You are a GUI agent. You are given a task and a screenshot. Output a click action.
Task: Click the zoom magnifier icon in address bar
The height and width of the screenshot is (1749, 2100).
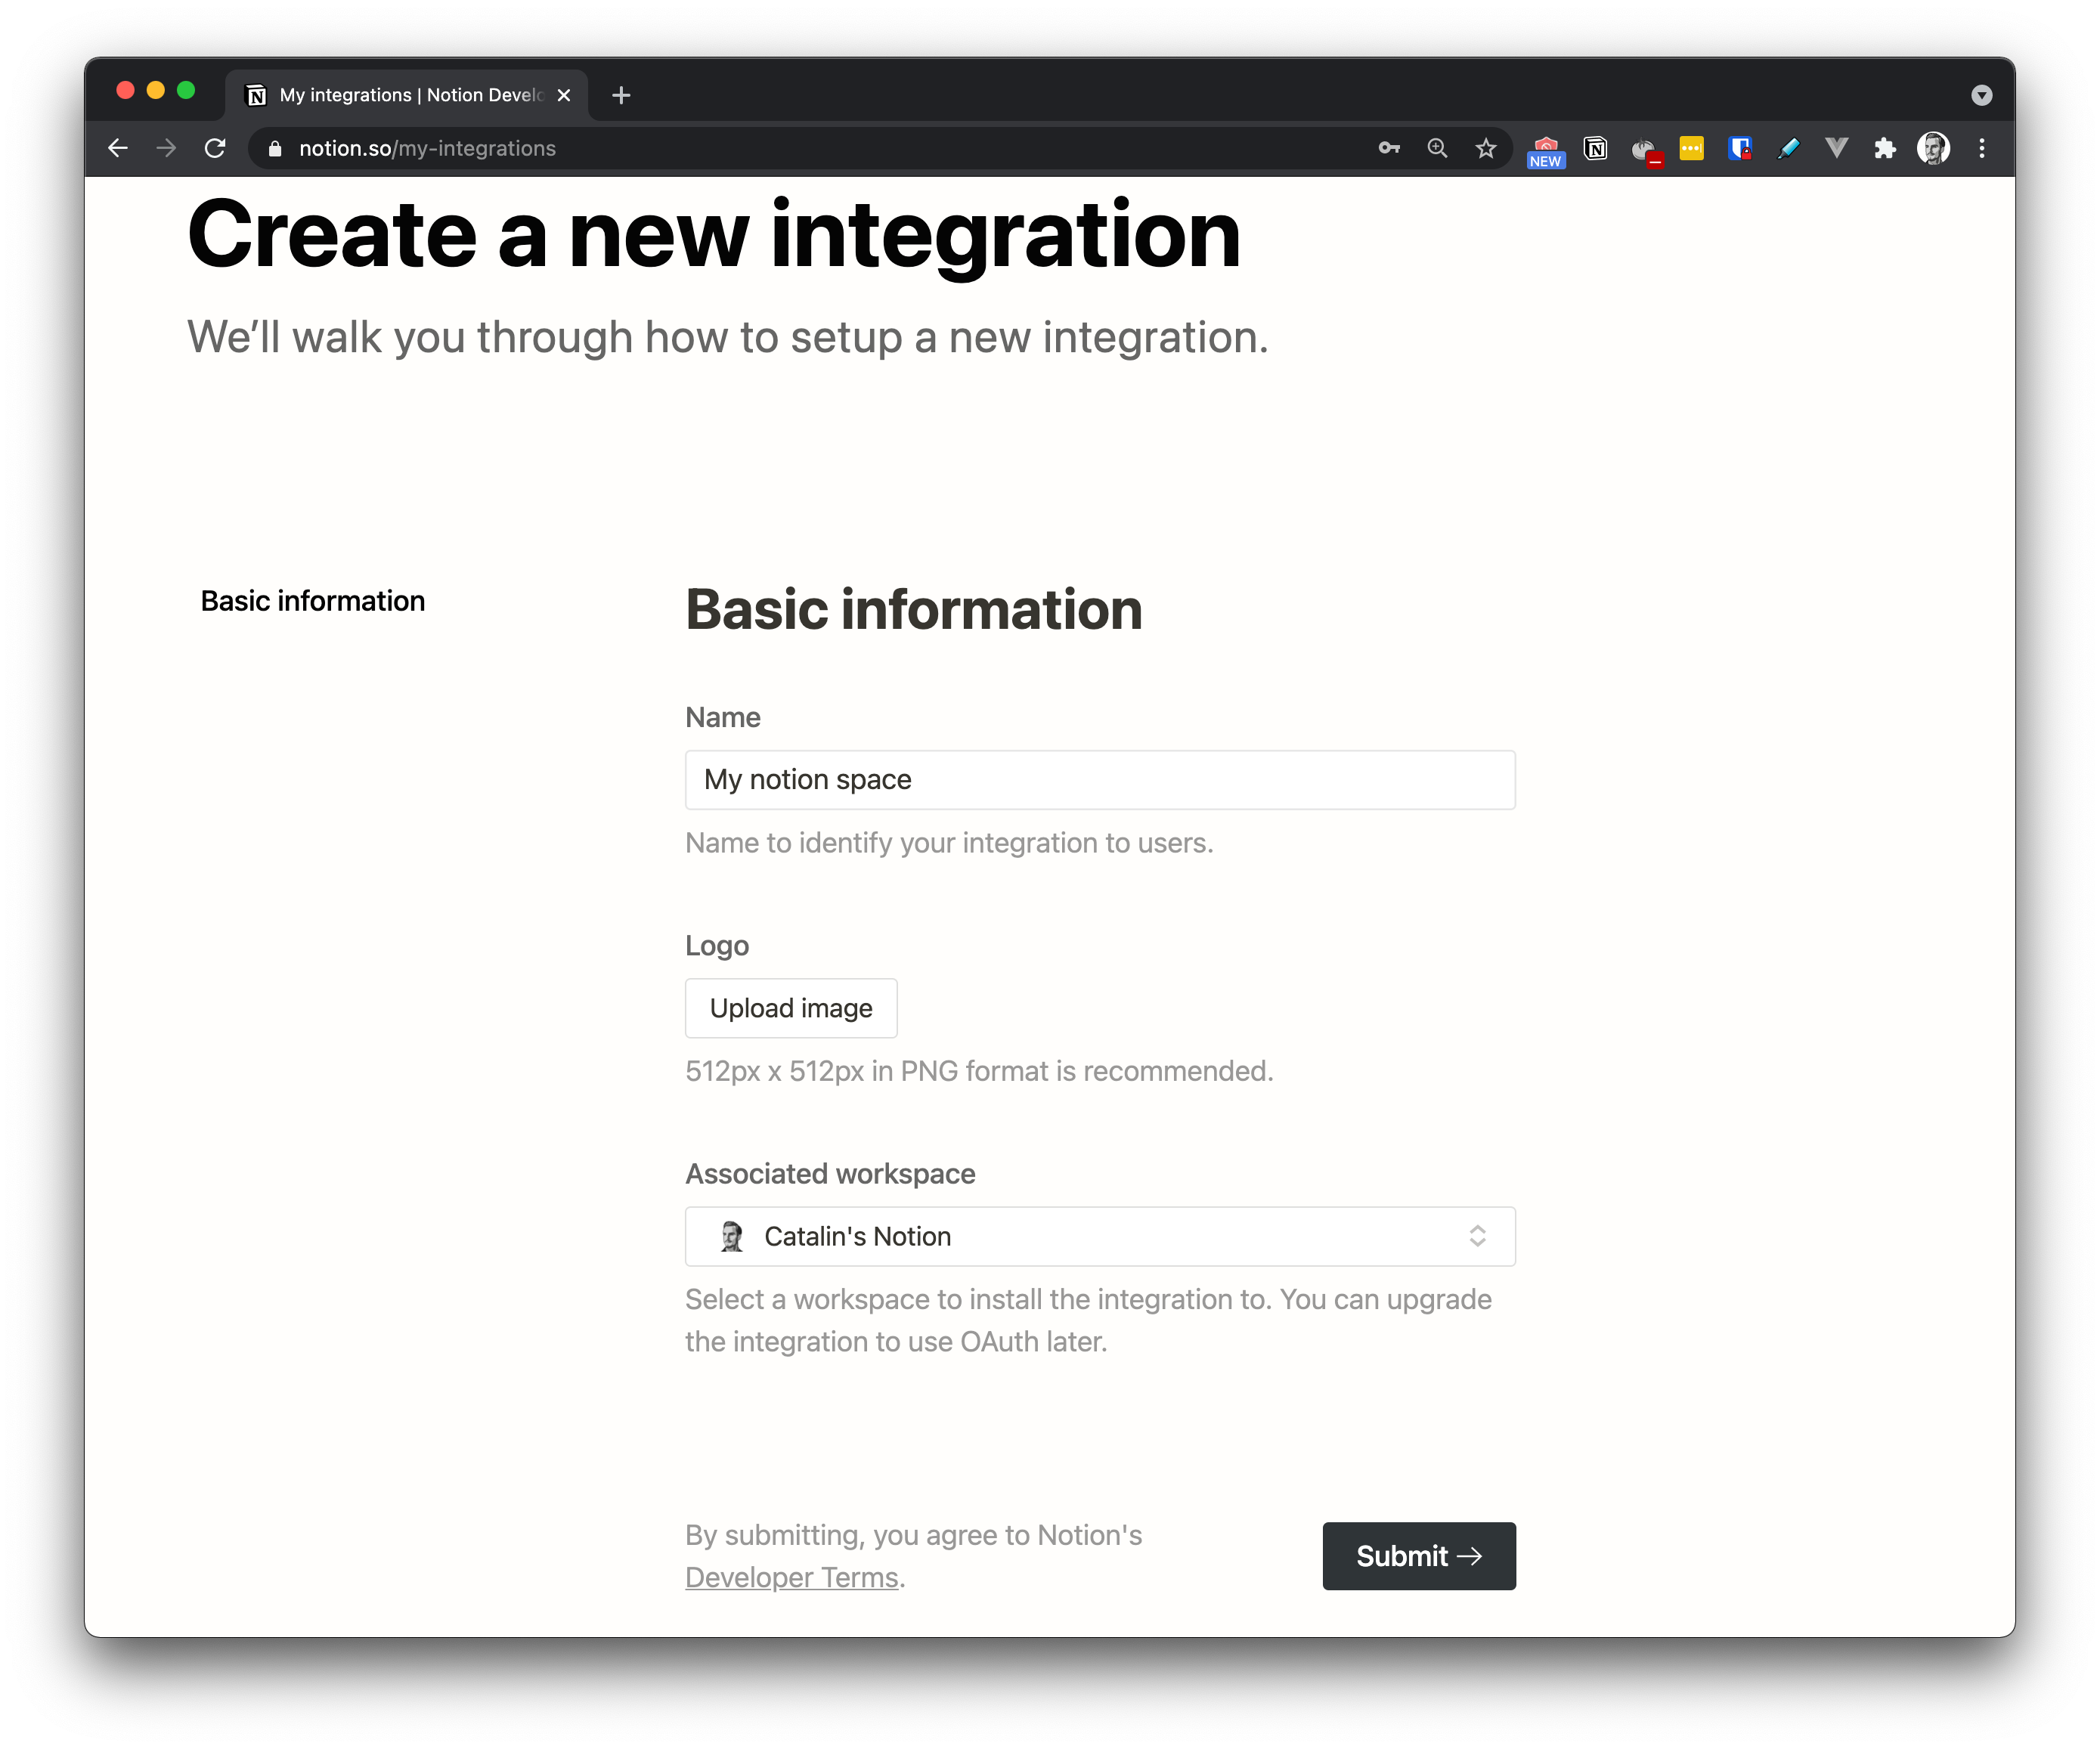point(1437,148)
